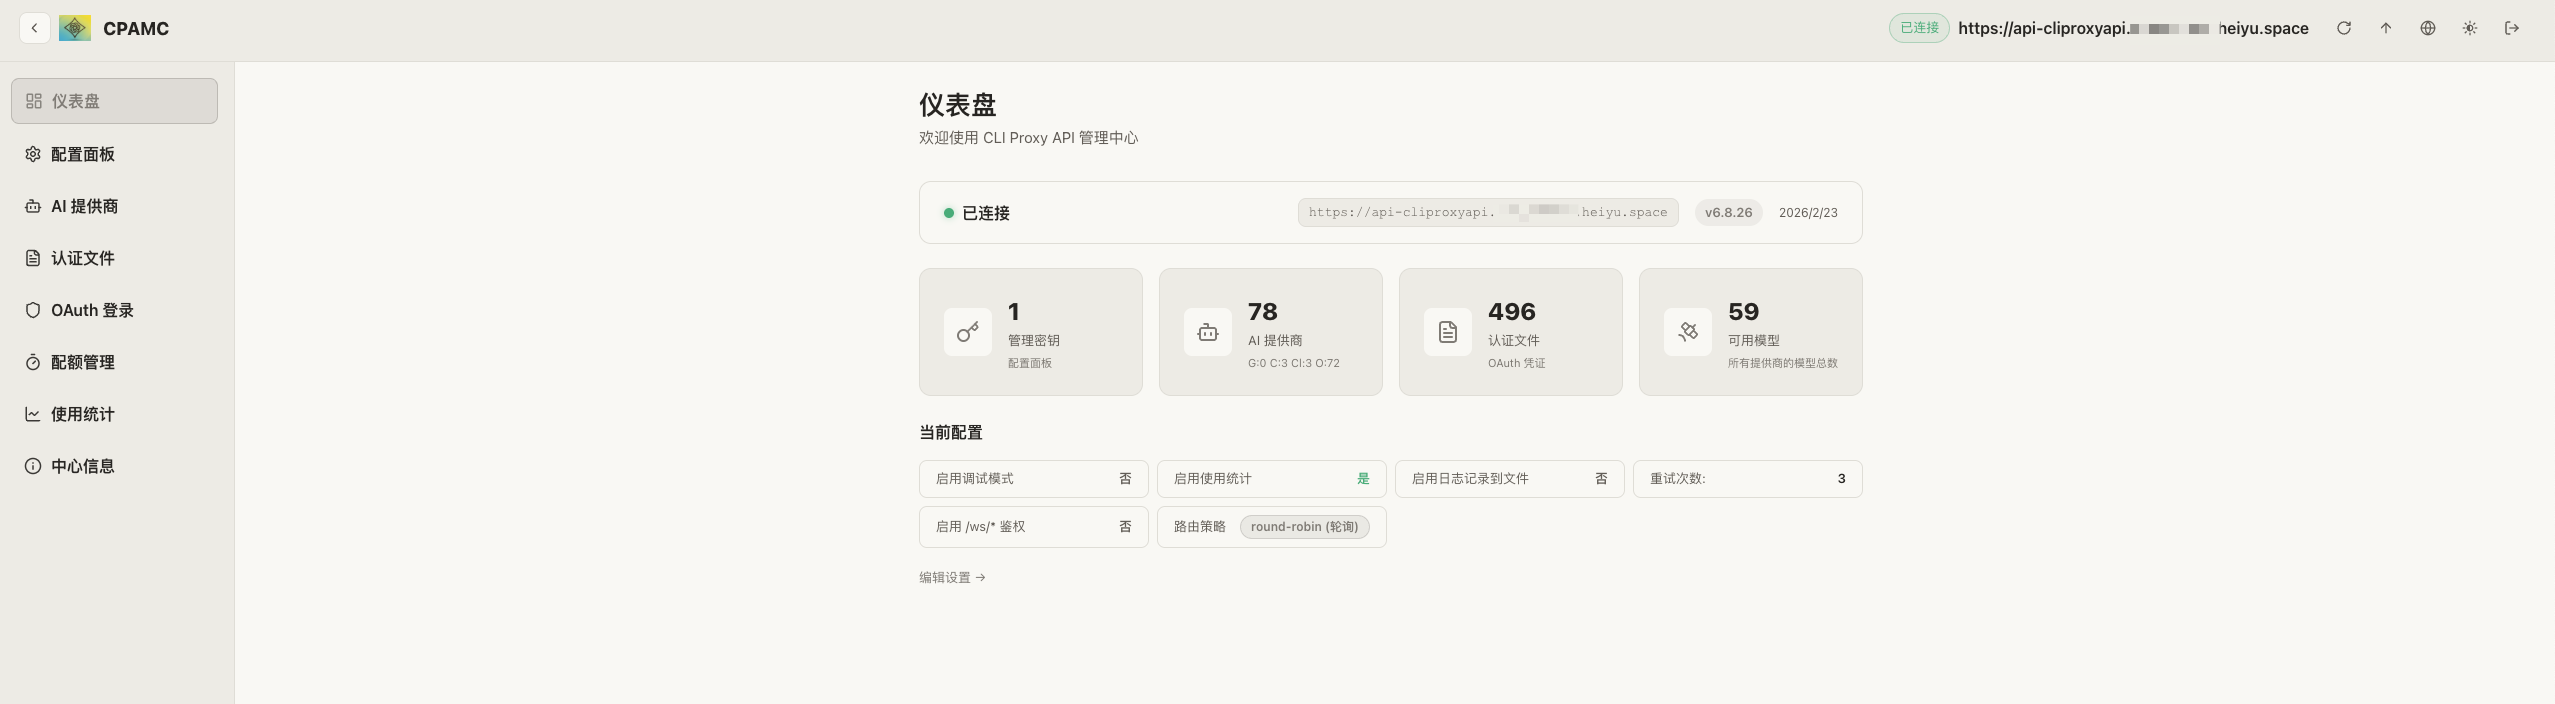The height and width of the screenshot is (704, 2555).
Task: Click the 启用使用统计 setting row
Action: pyautogui.click(x=1272, y=479)
